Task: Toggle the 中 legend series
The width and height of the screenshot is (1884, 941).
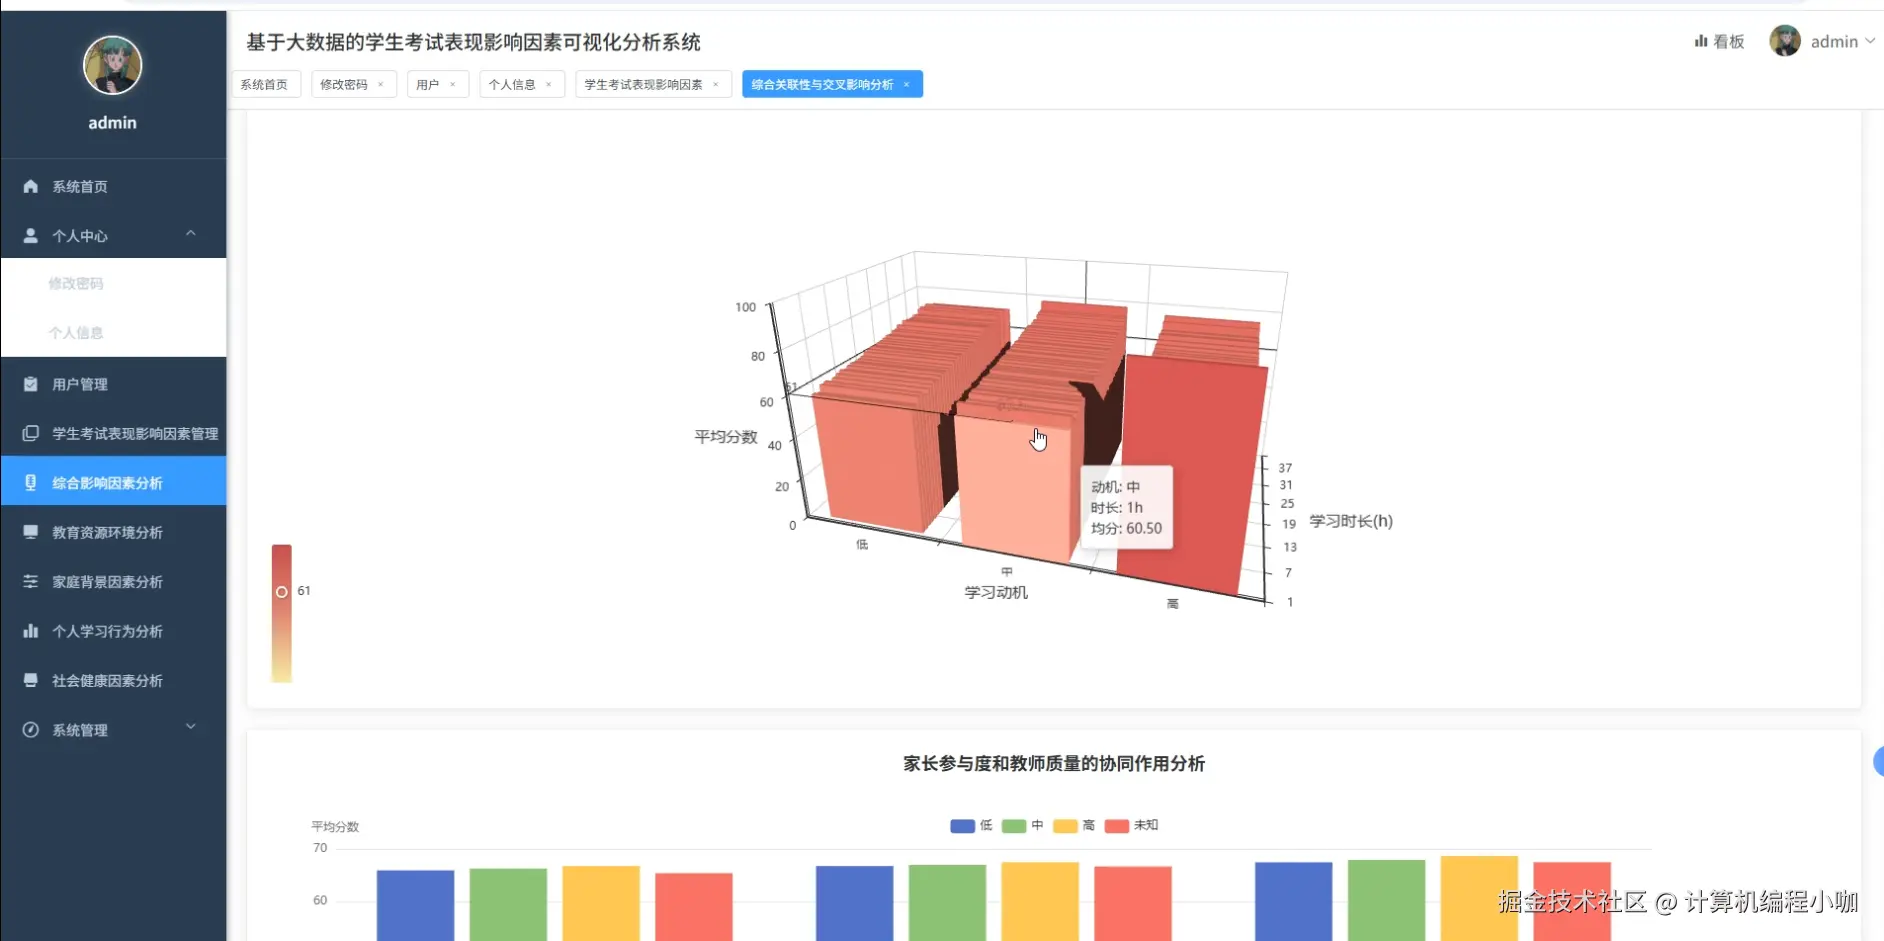Action: click(x=1023, y=826)
